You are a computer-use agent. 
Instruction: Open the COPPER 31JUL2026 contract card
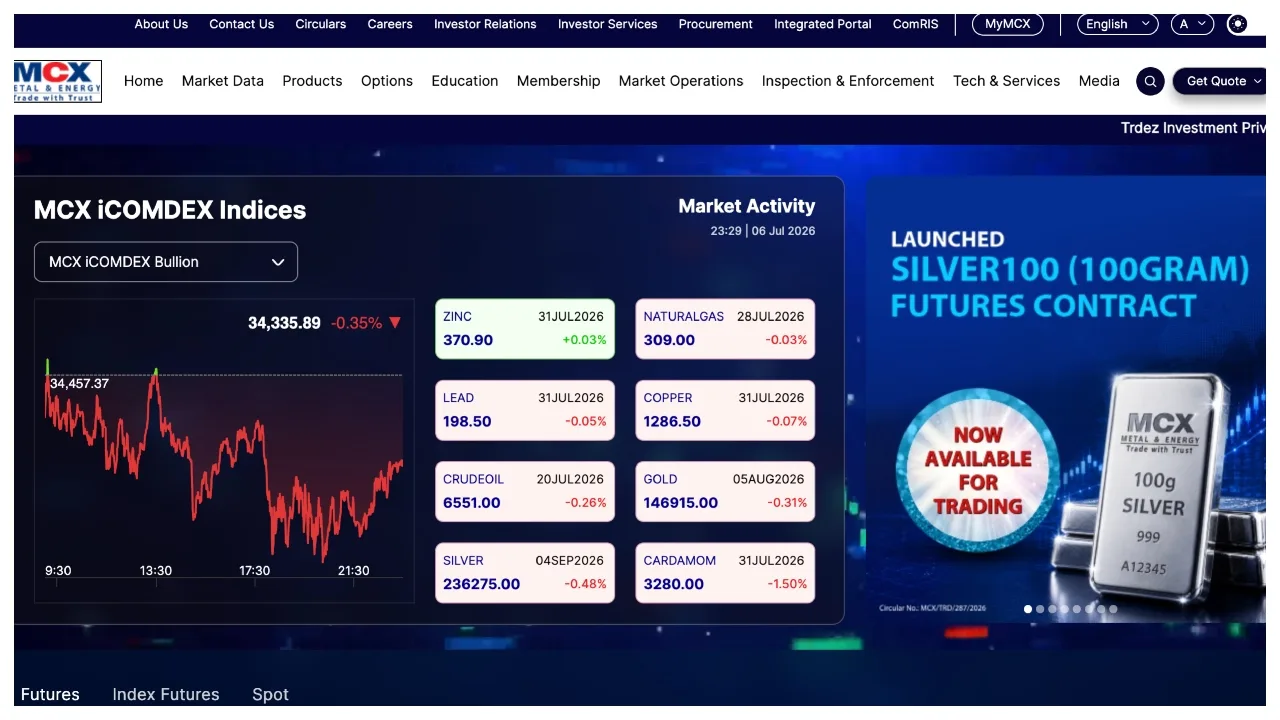point(725,410)
